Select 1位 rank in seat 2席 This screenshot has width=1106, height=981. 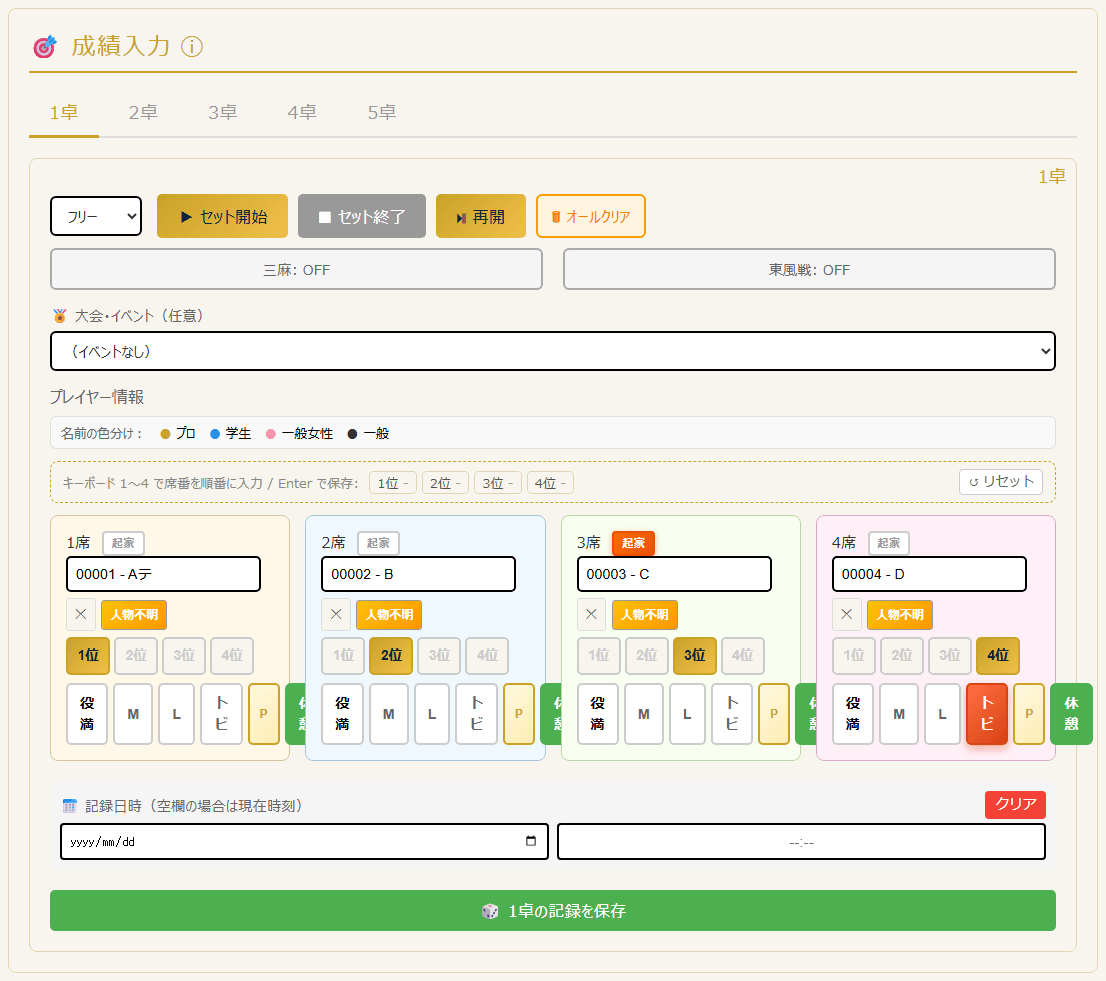[344, 655]
